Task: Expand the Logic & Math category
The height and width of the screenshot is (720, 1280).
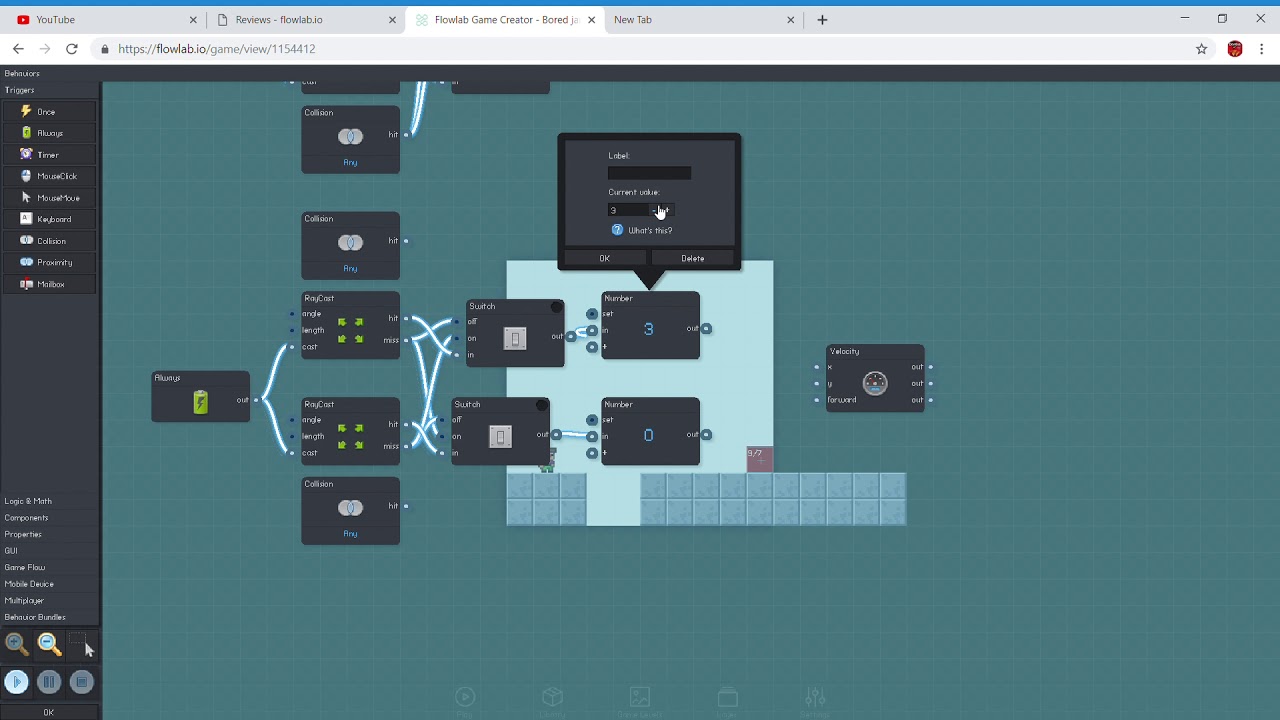Action: [x=28, y=501]
